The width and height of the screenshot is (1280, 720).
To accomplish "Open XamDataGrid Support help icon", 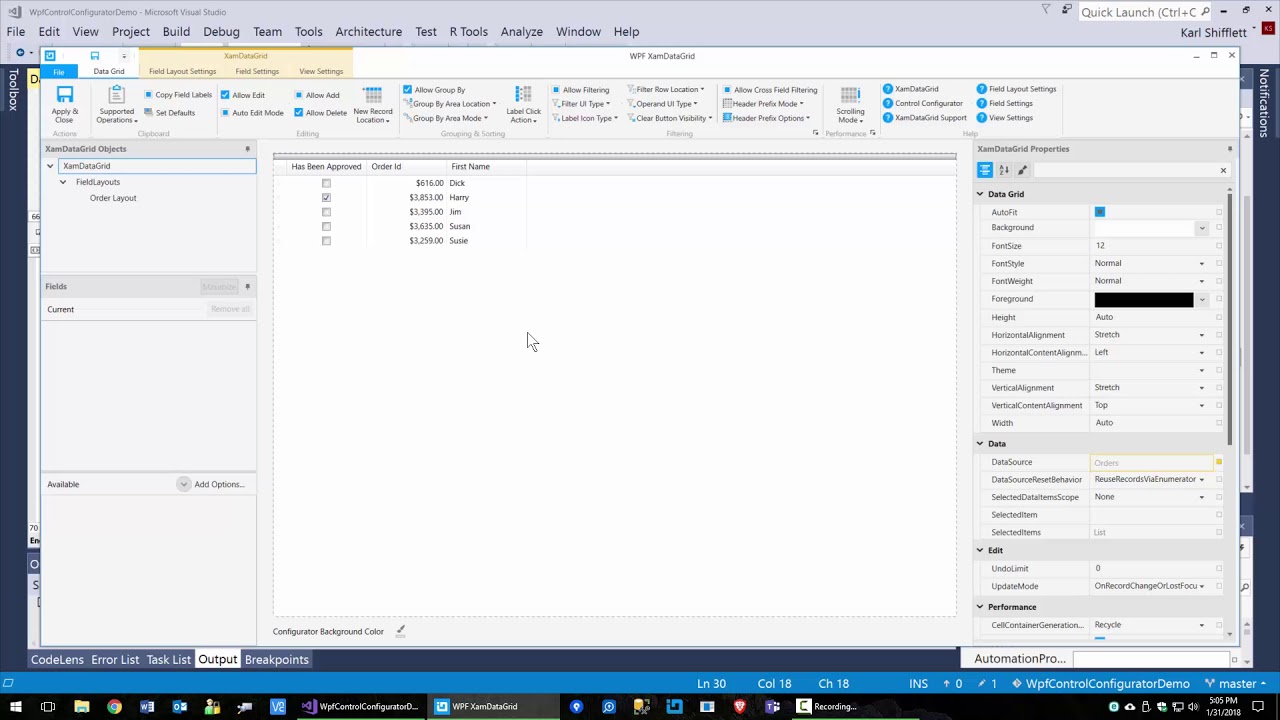I will tap(887, 118).
